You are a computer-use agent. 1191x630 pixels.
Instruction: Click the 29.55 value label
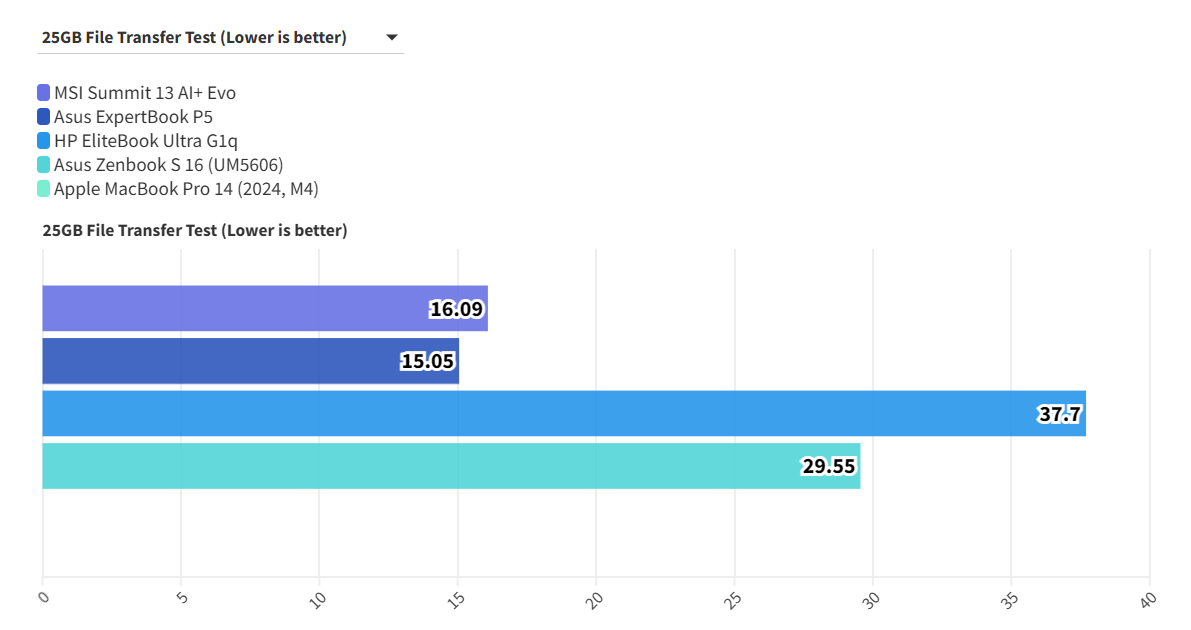click(x=829, y=466)
